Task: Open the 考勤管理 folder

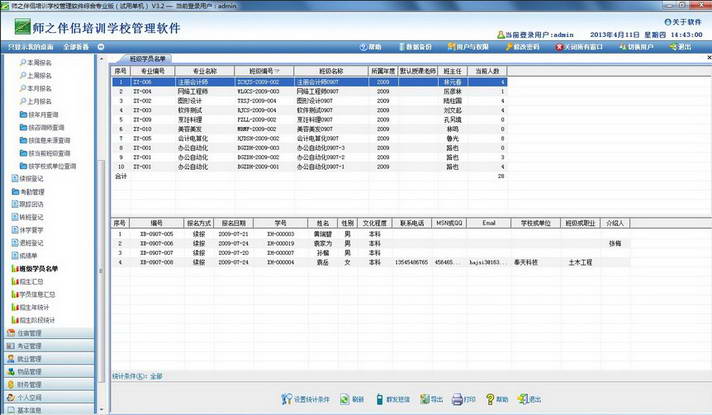Action: point(27,192)
